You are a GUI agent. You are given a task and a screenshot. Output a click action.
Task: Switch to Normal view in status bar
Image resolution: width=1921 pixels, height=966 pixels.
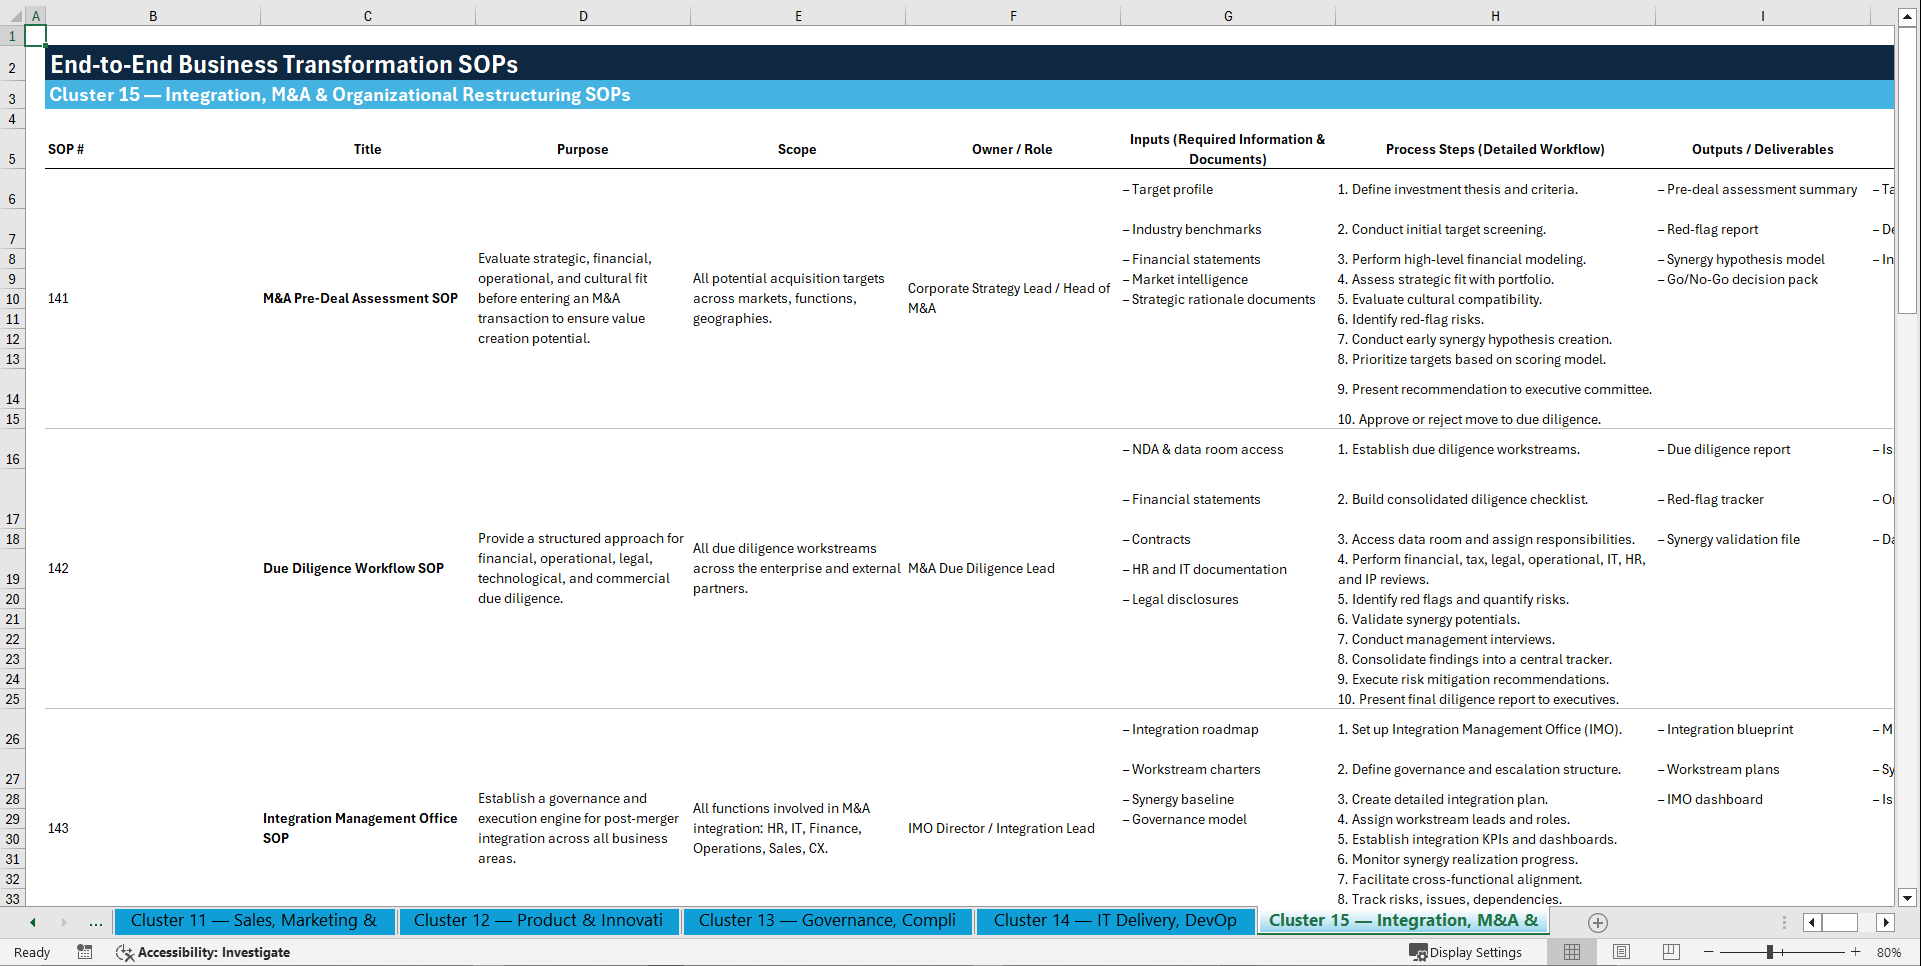coord(1571,952)
